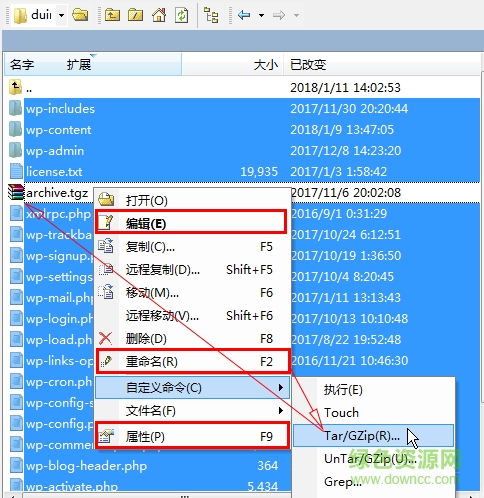Viewport: 484px width, 498px height.
Task: Open the root directory toolbar icon
Action: [135, 15]
